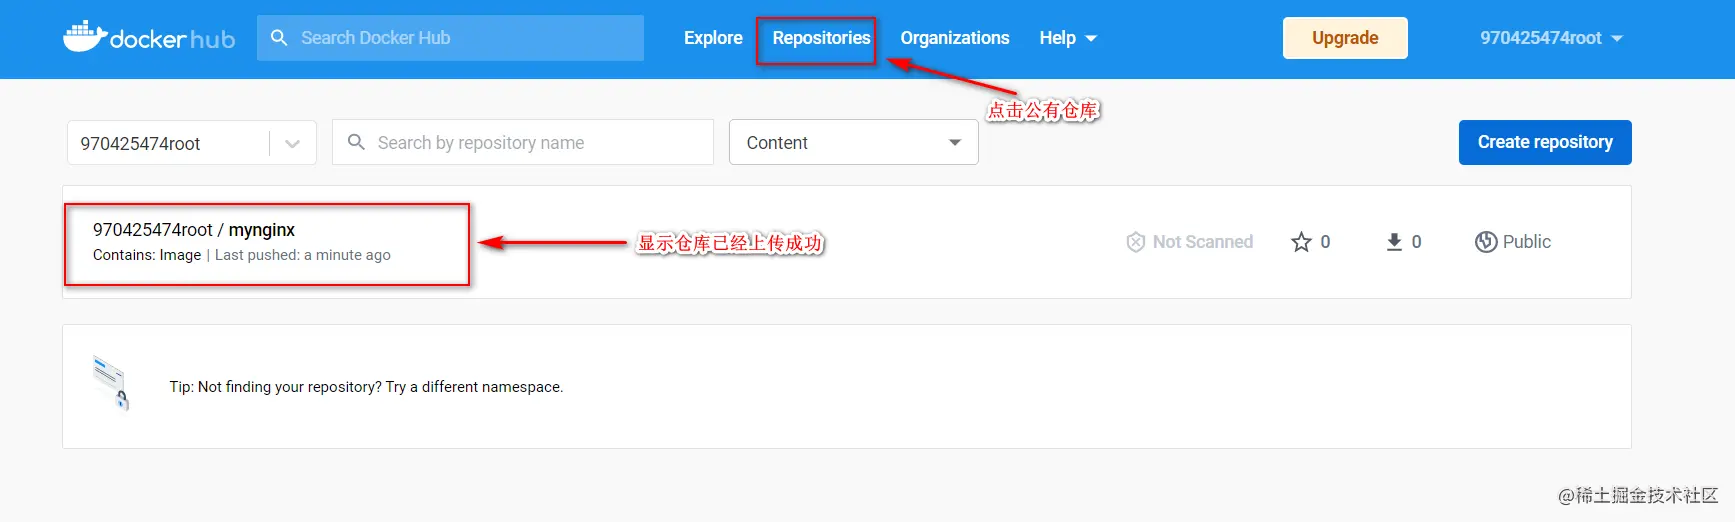Click the tip about different namespace

[366, 387]
